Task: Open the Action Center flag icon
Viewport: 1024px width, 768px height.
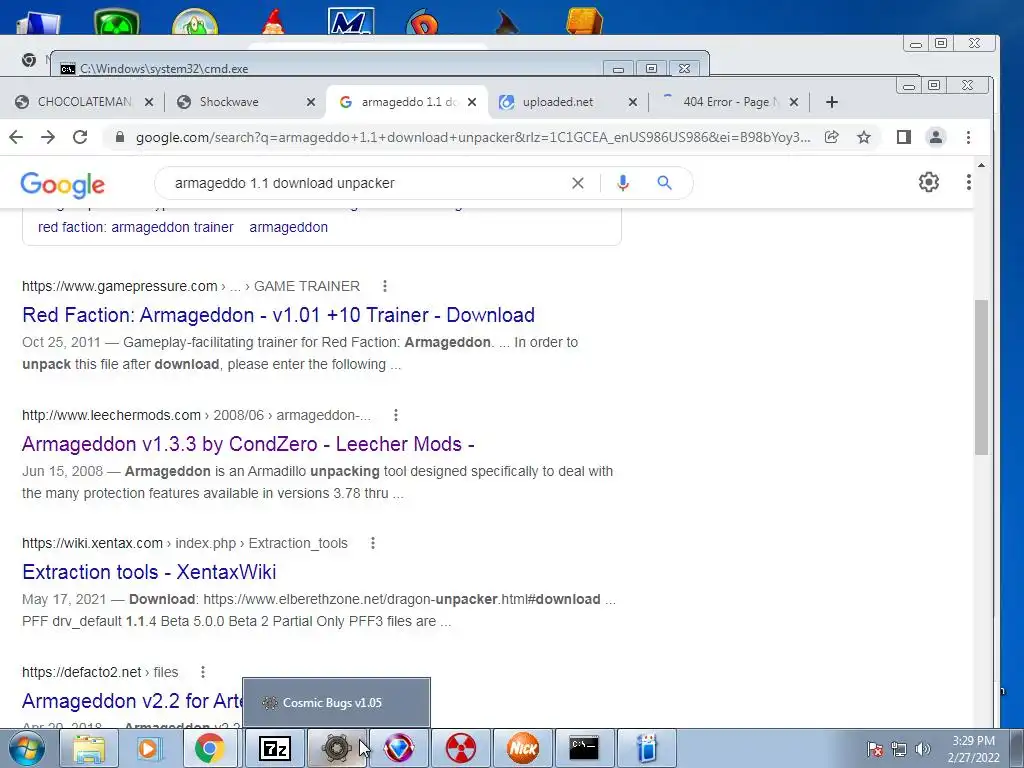Action: 875,749
